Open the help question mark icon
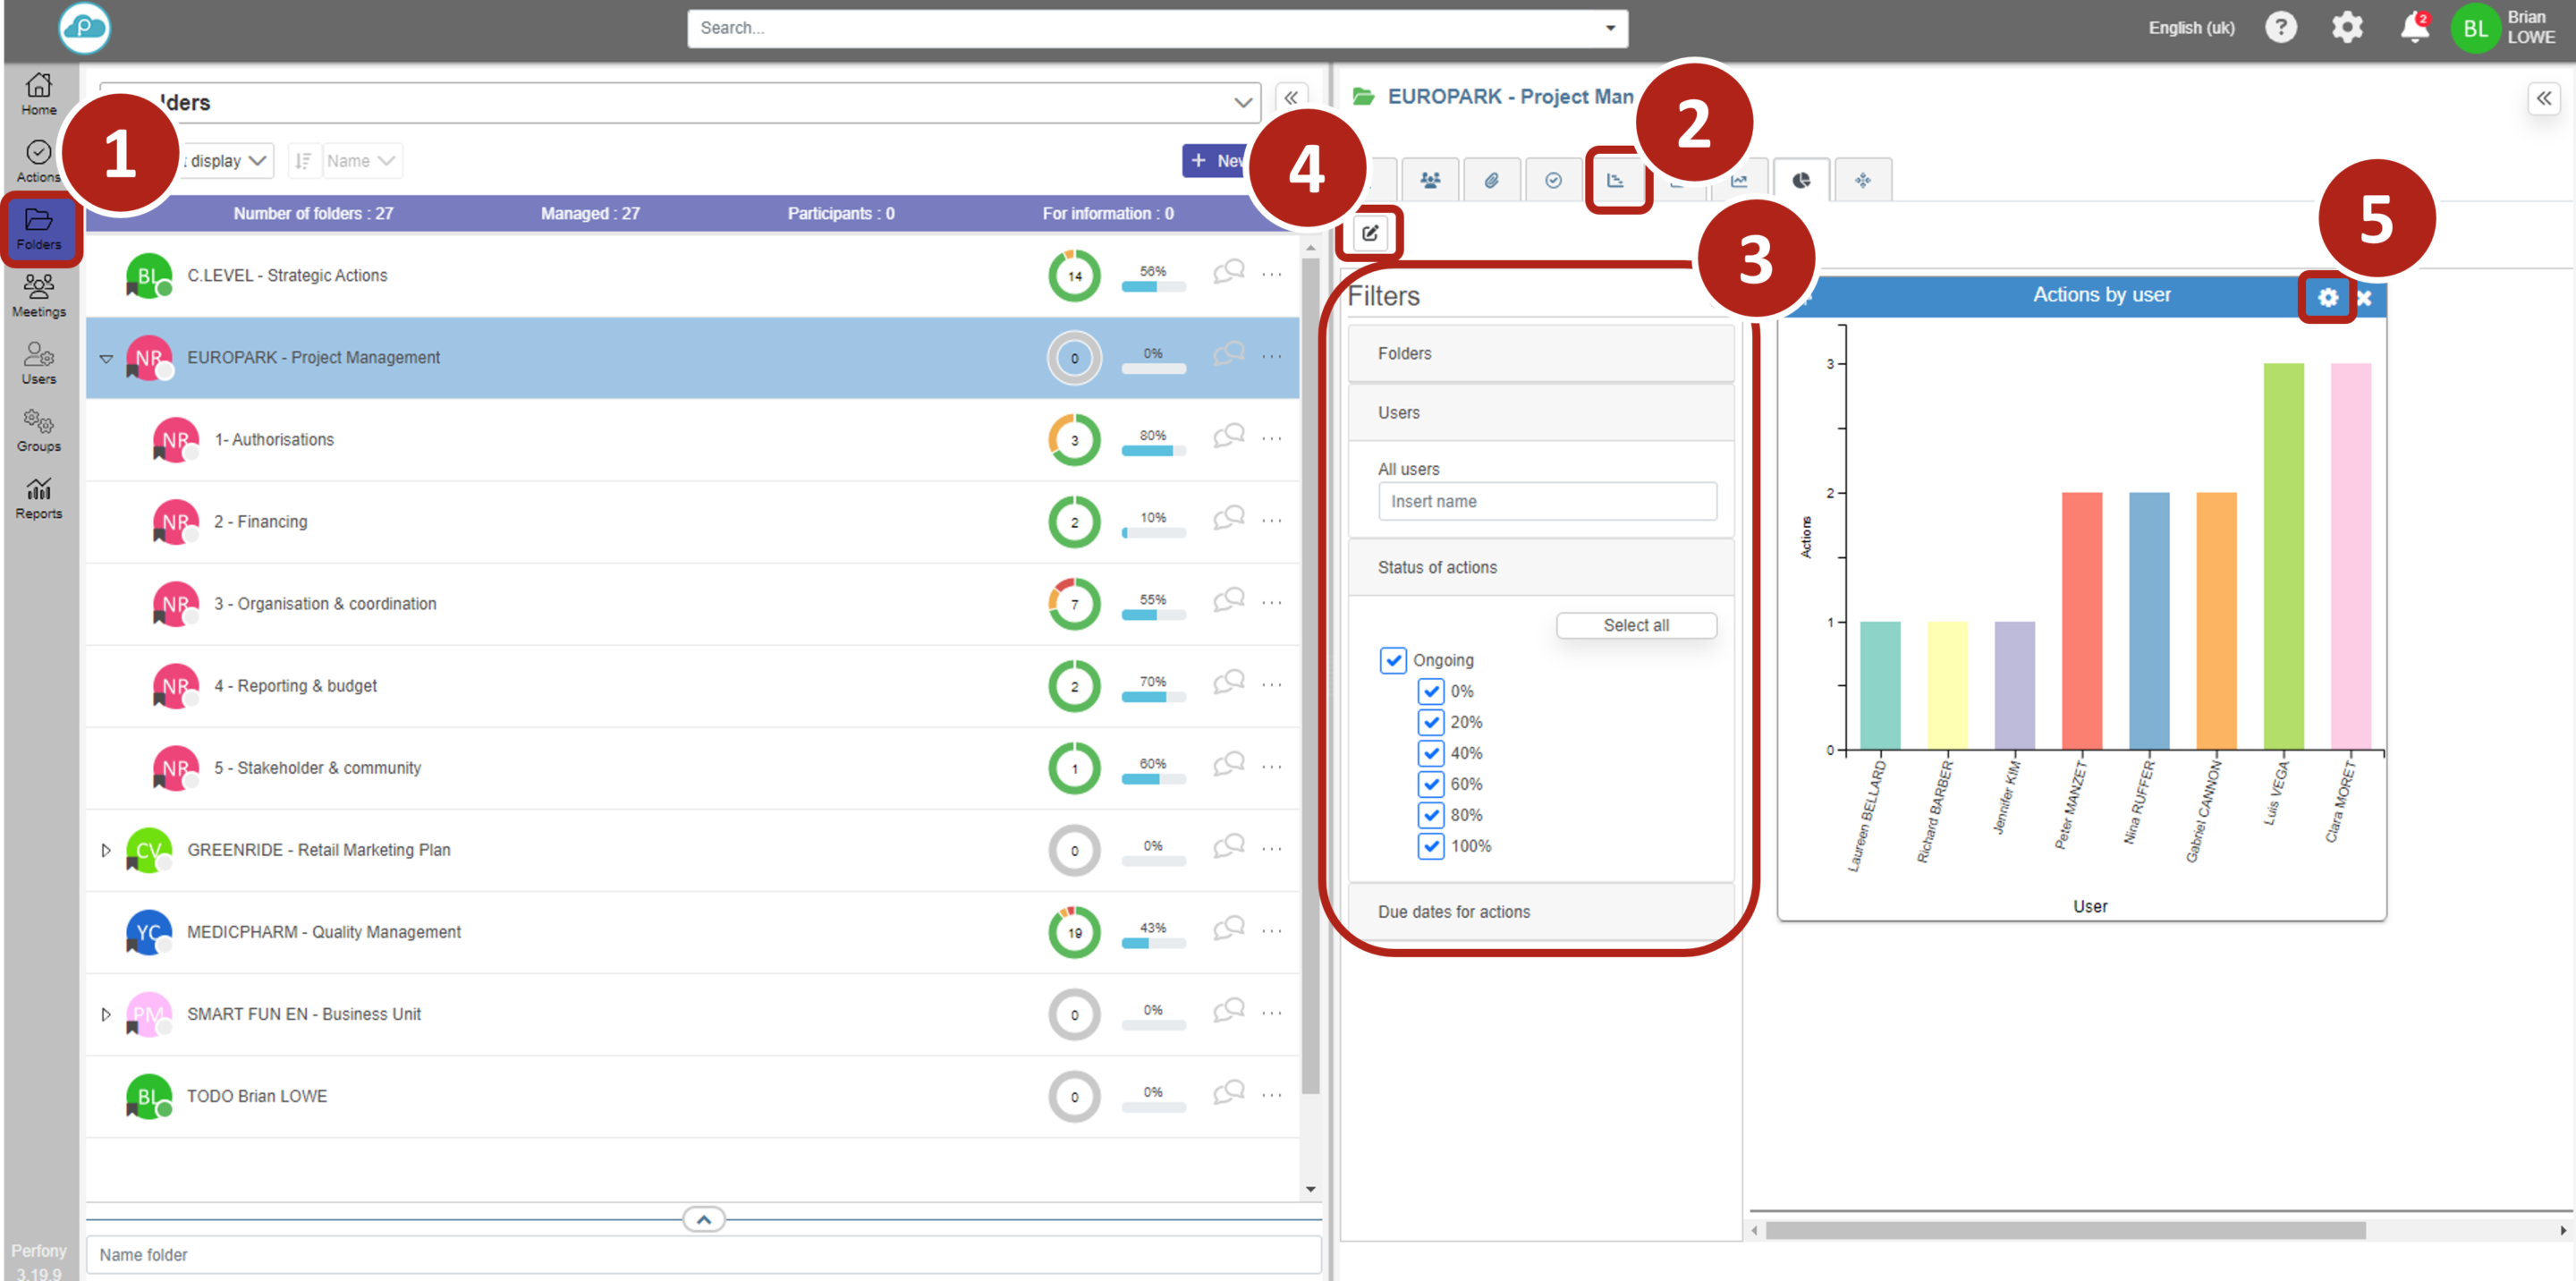This screenshot has width=2576, height=1281. [2280, 28]
